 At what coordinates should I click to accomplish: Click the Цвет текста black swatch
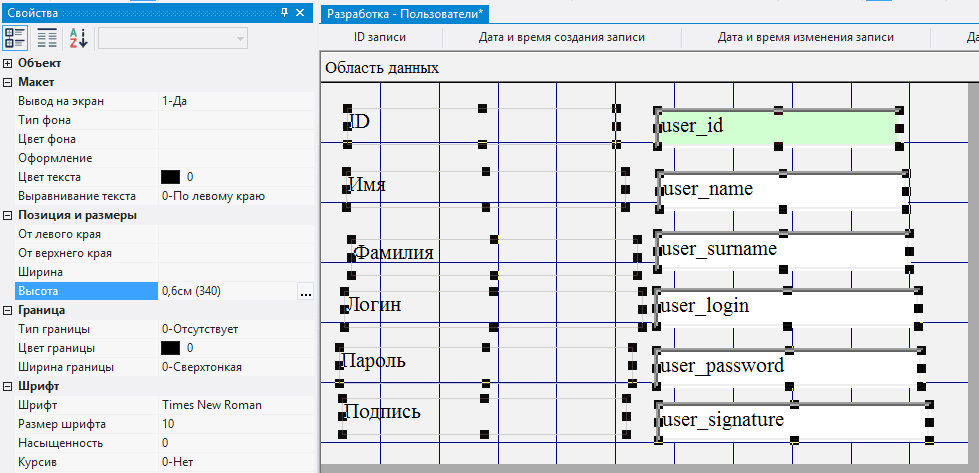click(171, 177)
